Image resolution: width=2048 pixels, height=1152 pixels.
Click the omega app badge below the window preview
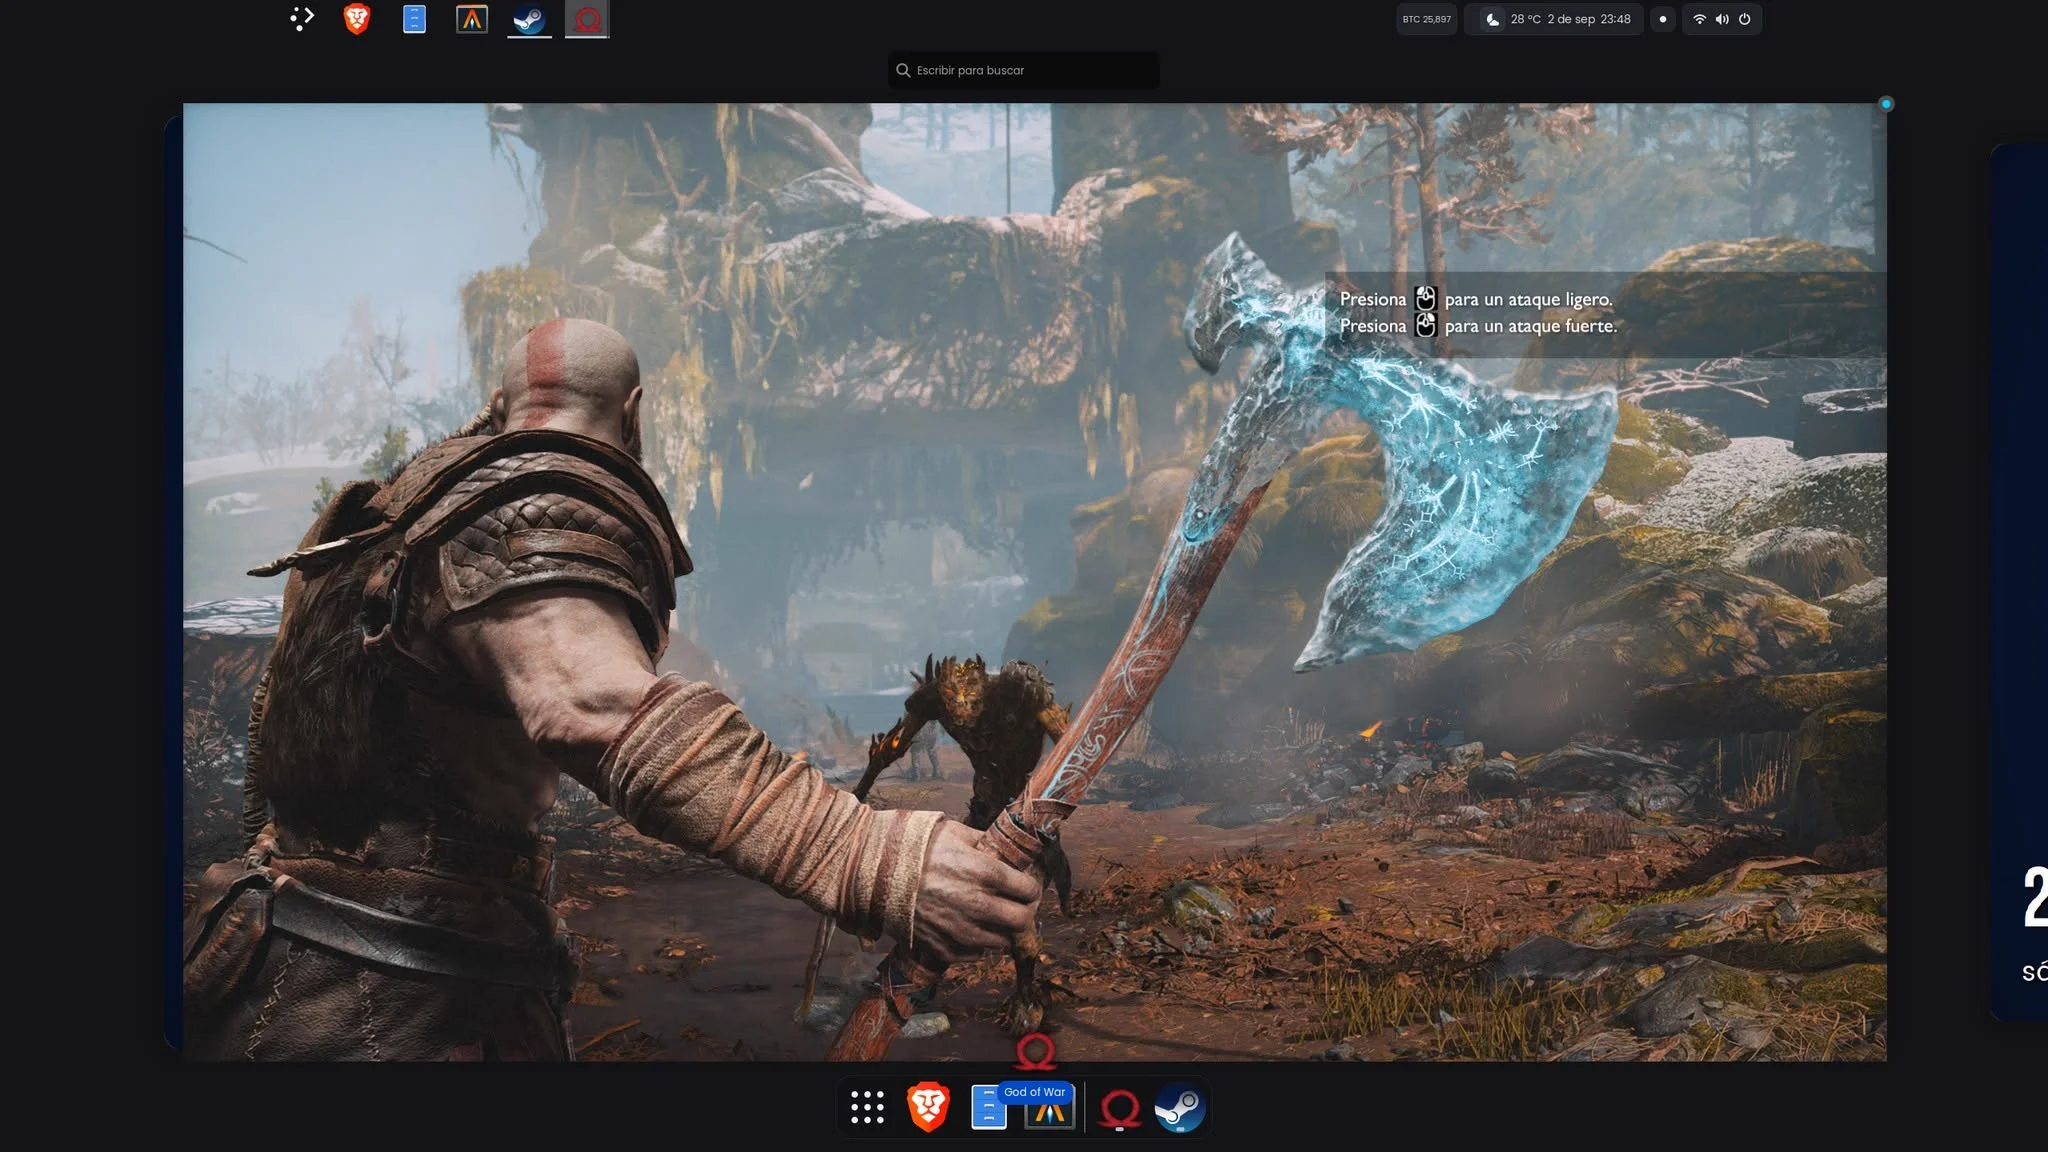tap(1035, 1052)
